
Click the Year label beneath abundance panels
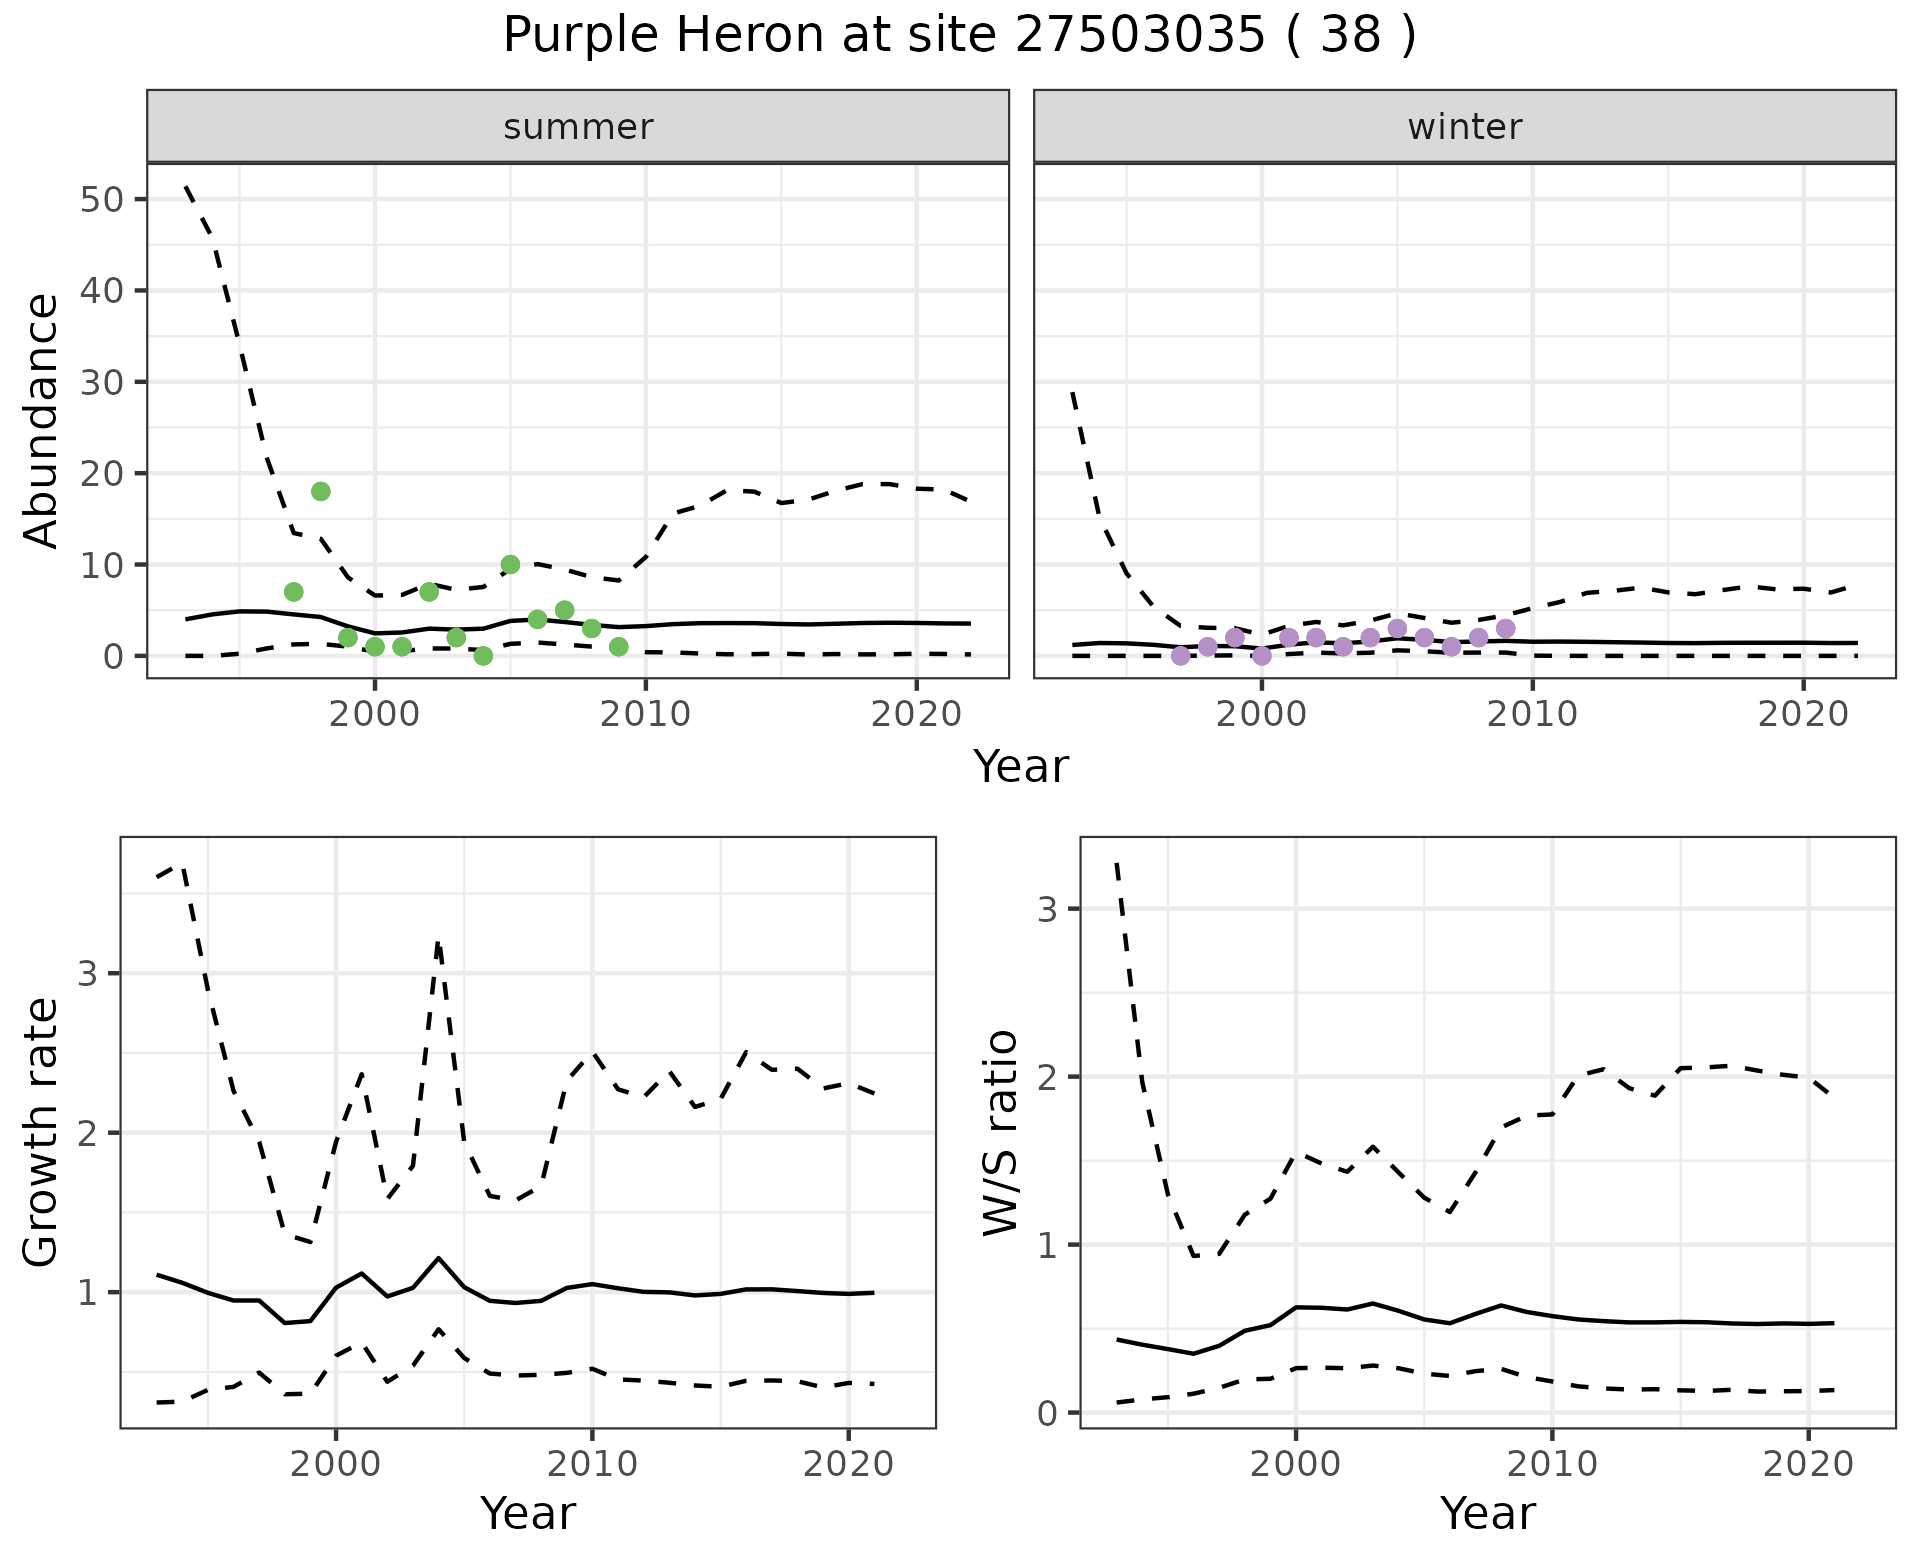(1021, 767)
